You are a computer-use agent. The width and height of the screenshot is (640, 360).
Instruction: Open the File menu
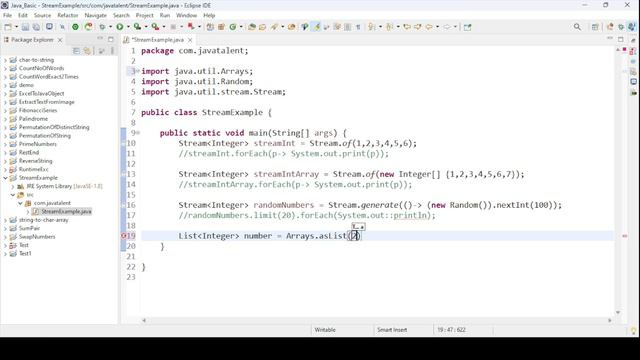point(7,15)
